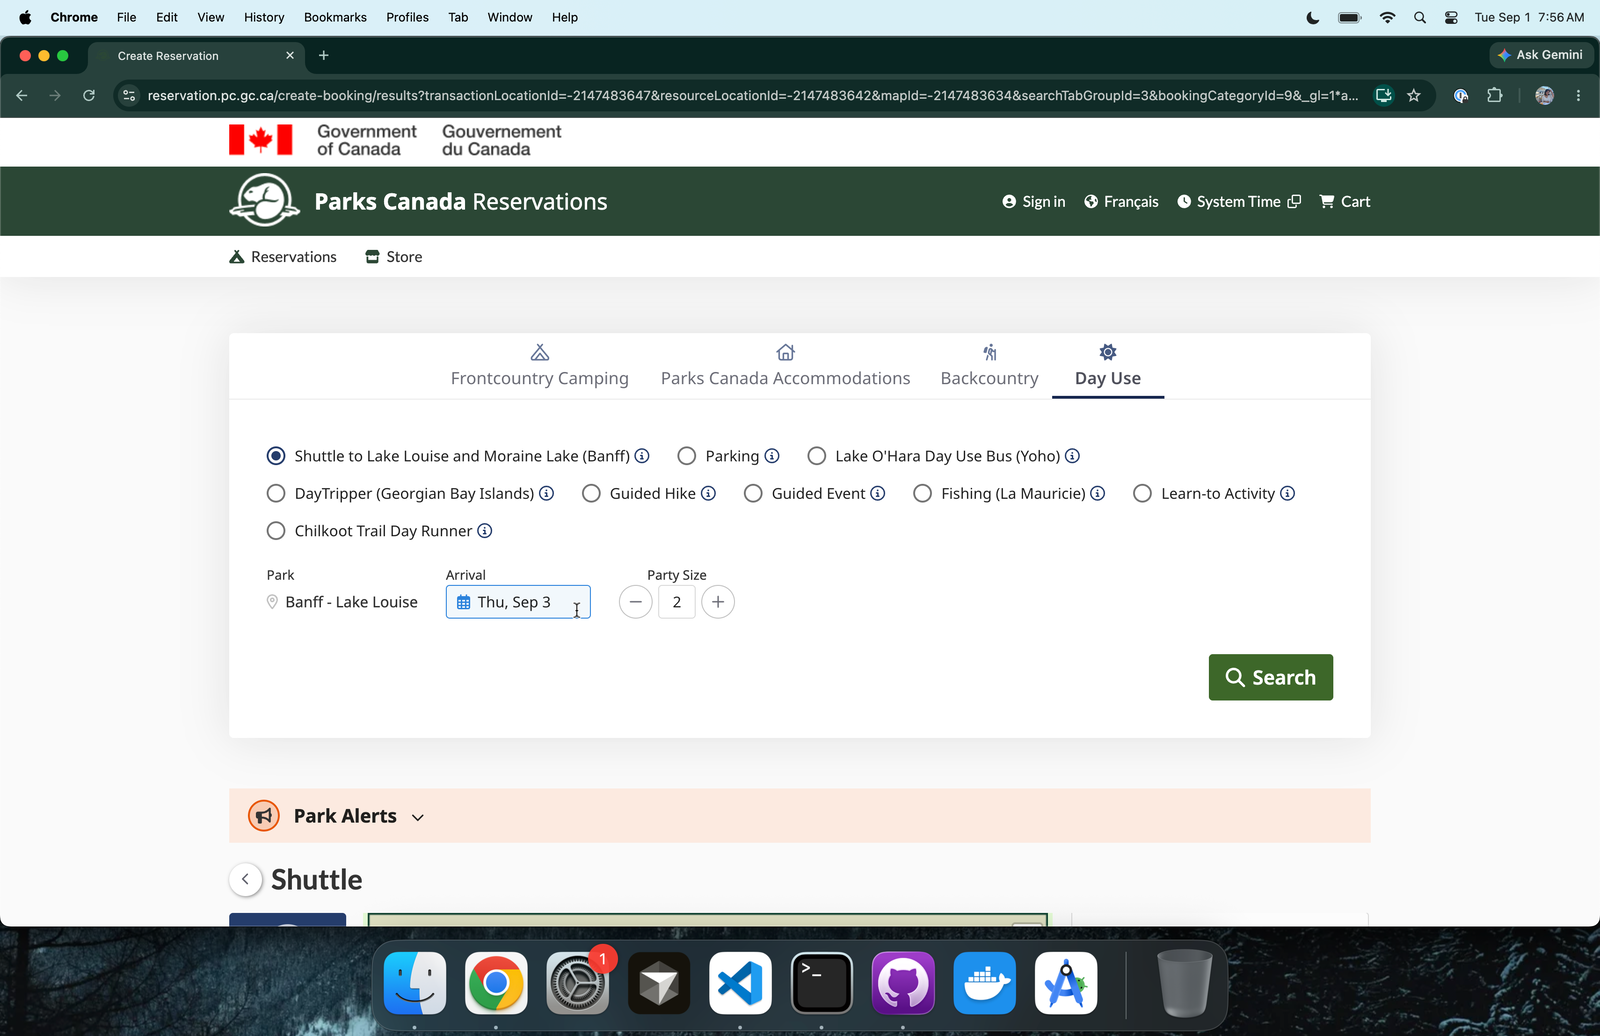Select DayTripper (Georgian Bay Islands) radio
Viewport: 1600px width, 1036px height.
(x=276, y=493)
